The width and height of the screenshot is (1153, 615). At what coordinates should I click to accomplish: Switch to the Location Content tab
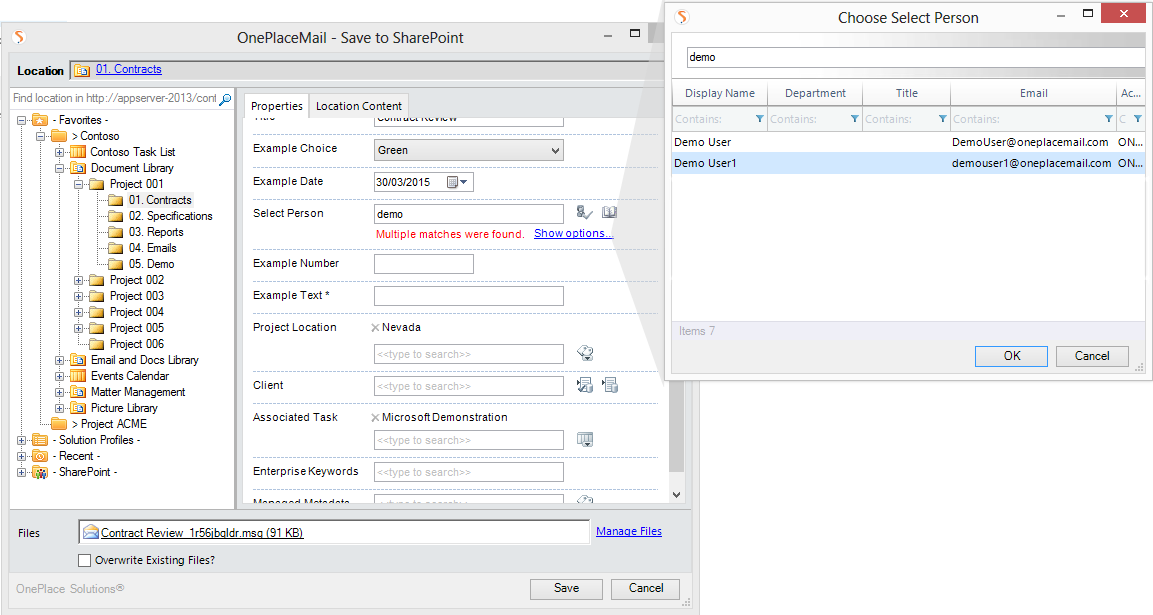click(358, 106)
